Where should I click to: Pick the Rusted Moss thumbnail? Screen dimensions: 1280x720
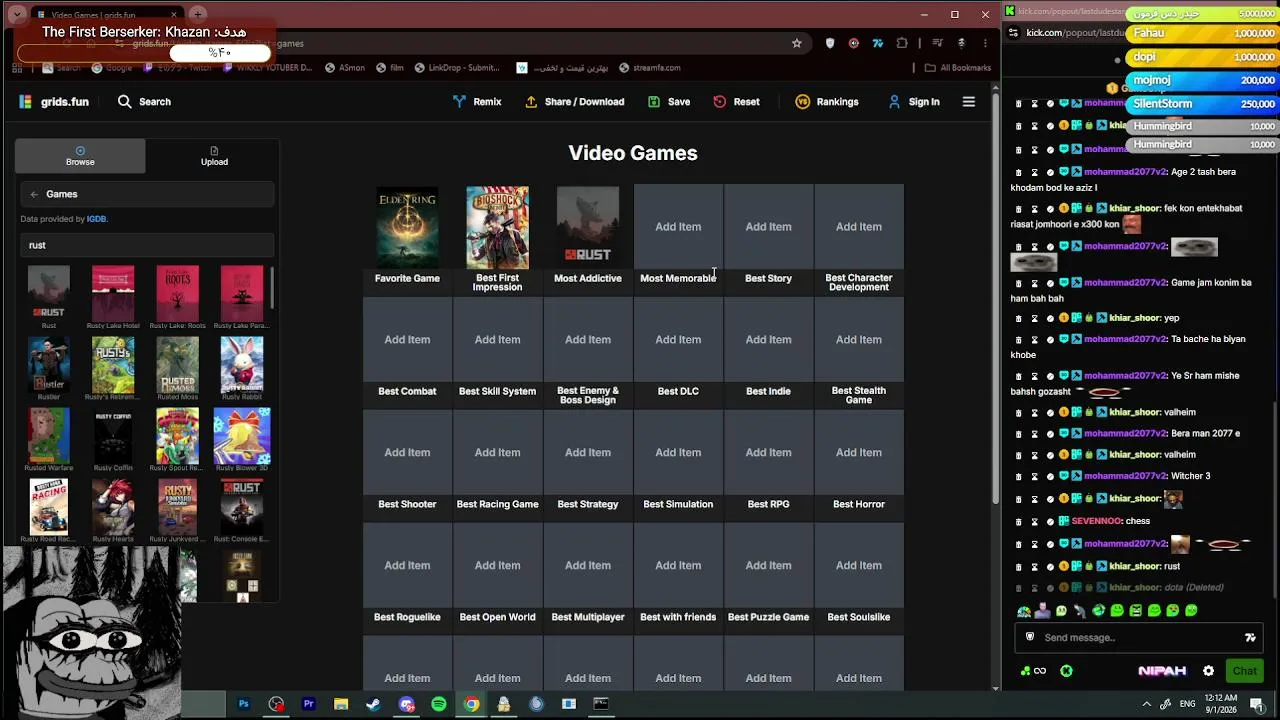[177, 365]
